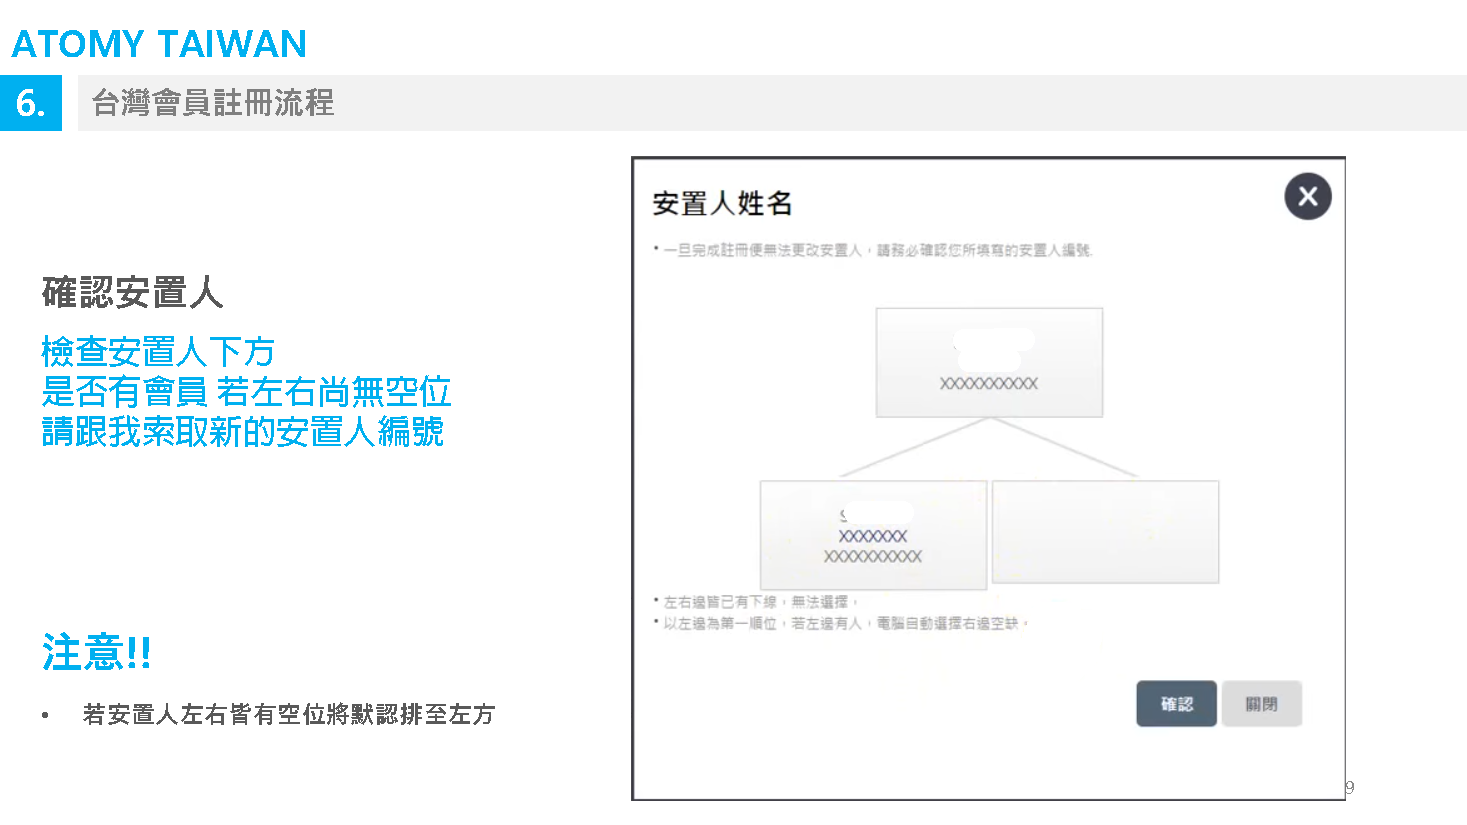Click the section number 6. badge

(x=31, y=103)
